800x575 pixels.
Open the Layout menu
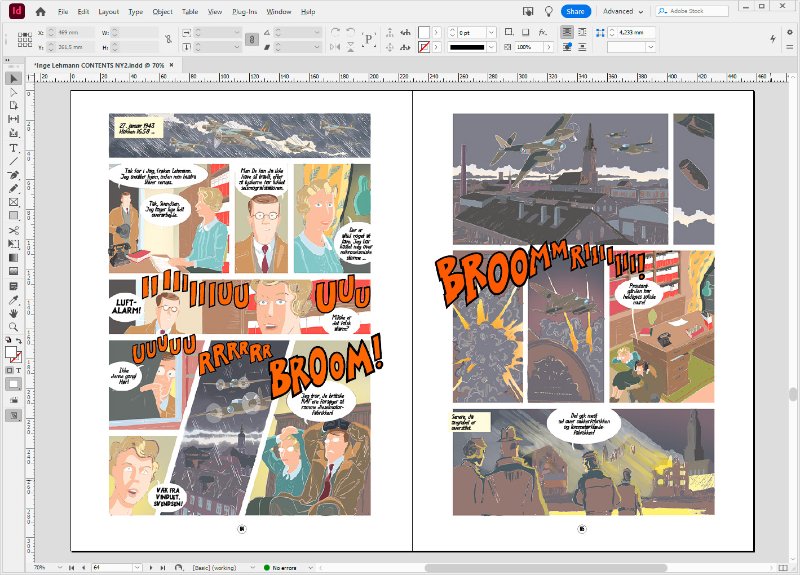109,11
